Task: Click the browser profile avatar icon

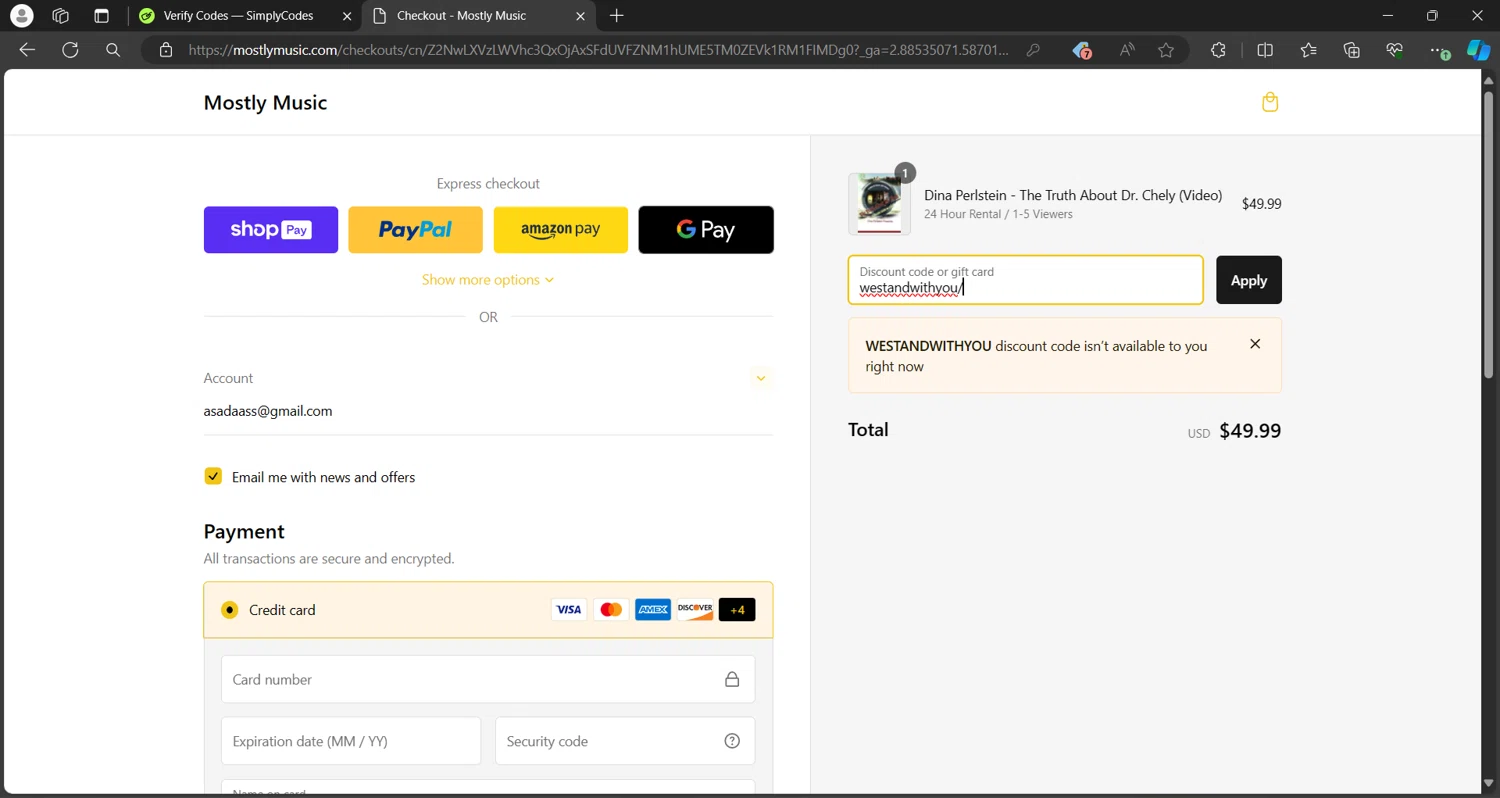Action: (21, 16)
